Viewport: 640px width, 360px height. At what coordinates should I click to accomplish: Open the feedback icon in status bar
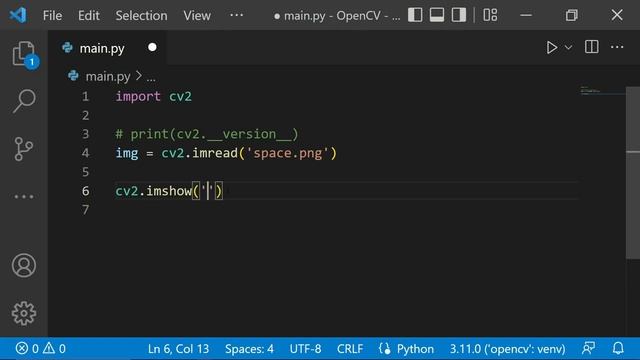[x=588, y=349]
